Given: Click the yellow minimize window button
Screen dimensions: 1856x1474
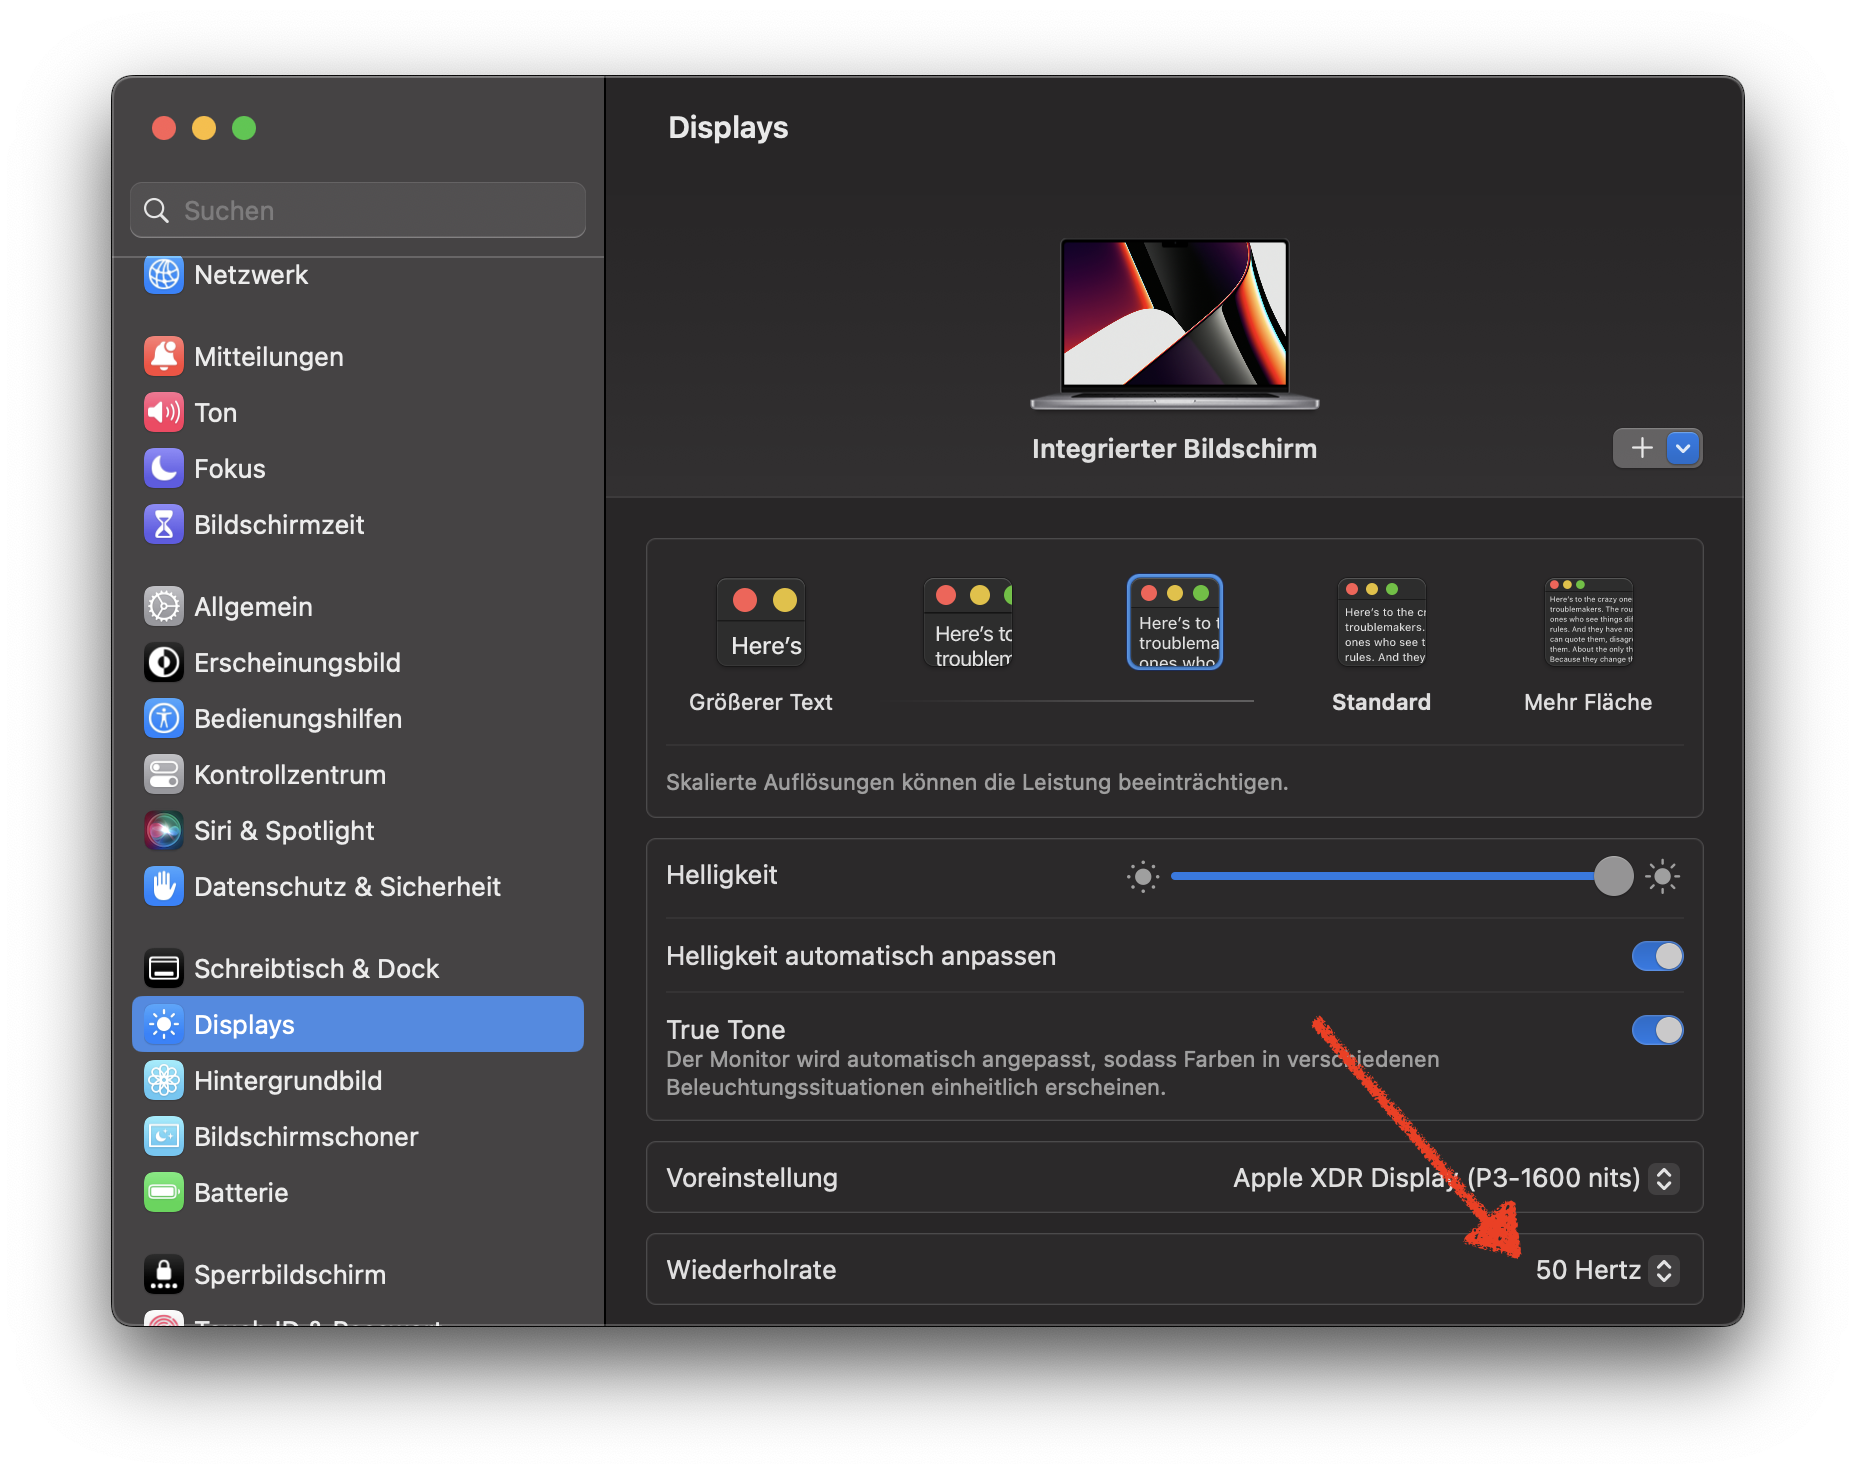Looking at the screenshot, I should tap(204, 128).
